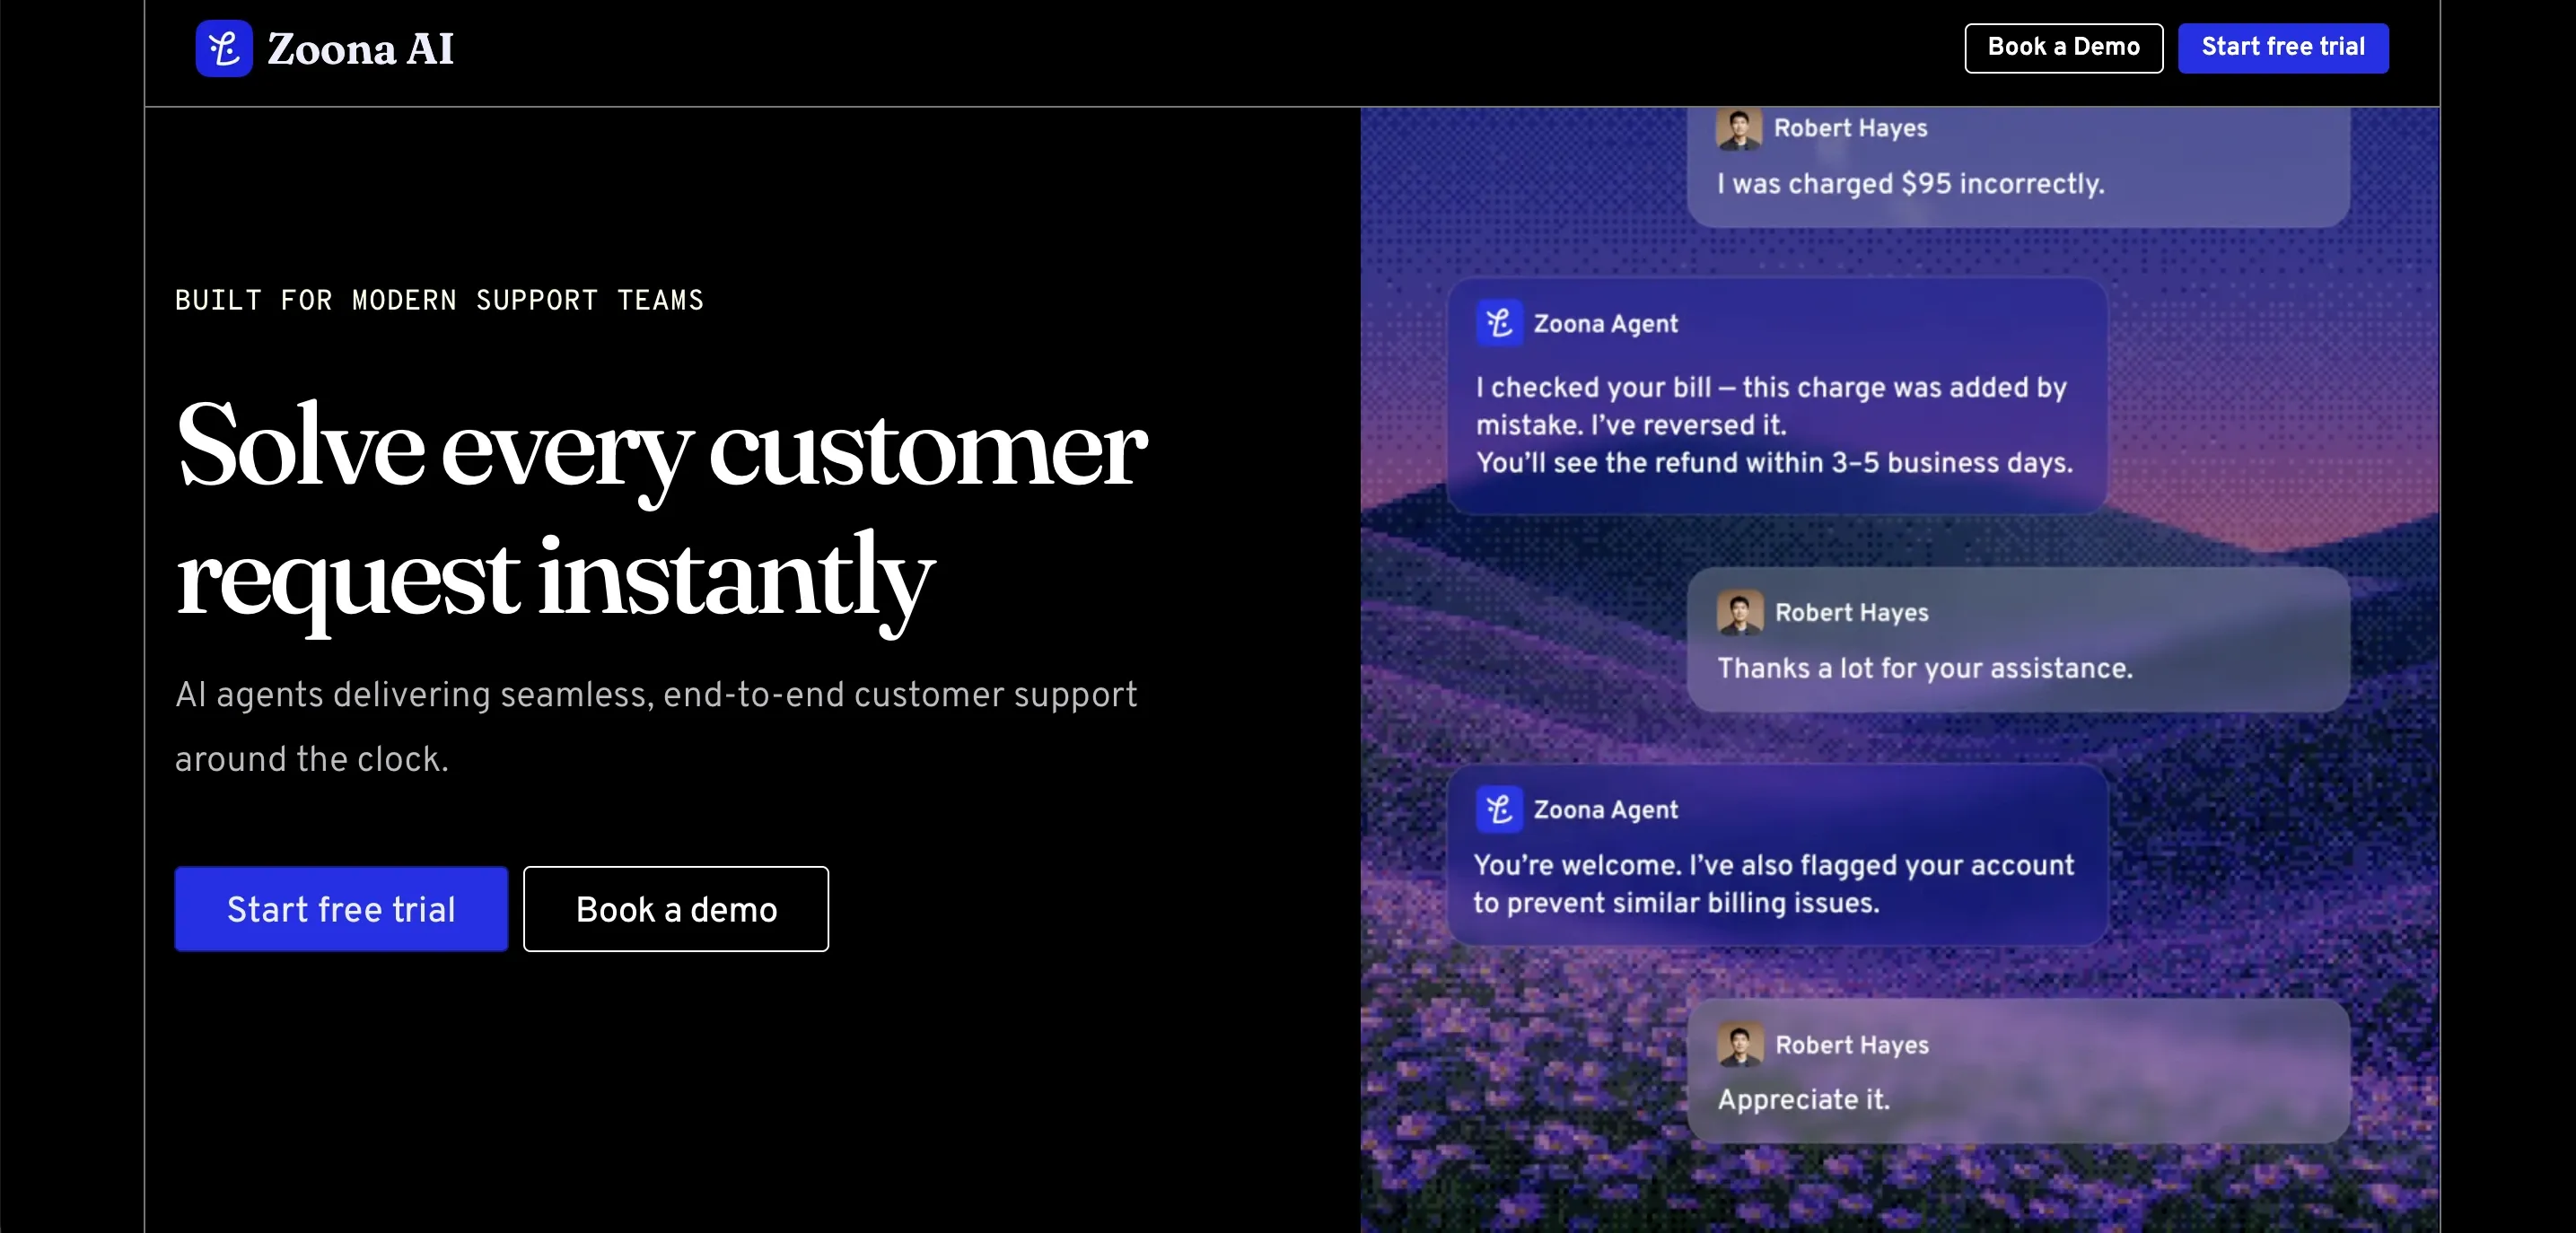Click the "Built for modern support teams" tagline

(439, 300)
